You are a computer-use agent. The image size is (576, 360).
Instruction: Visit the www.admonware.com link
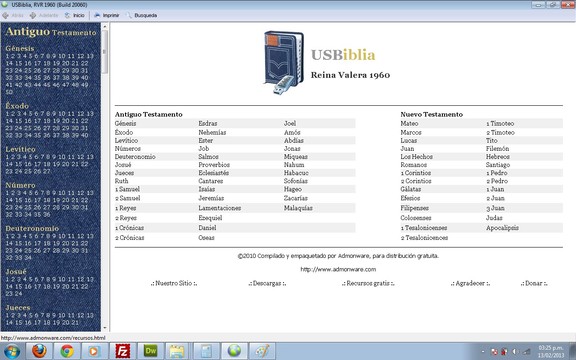[x=338, y=269]
